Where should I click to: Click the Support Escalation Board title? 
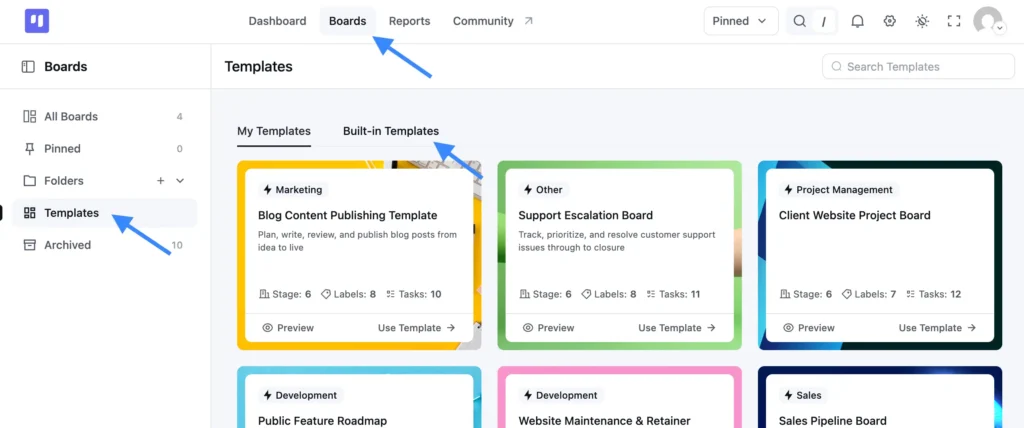tap(586, 216)
